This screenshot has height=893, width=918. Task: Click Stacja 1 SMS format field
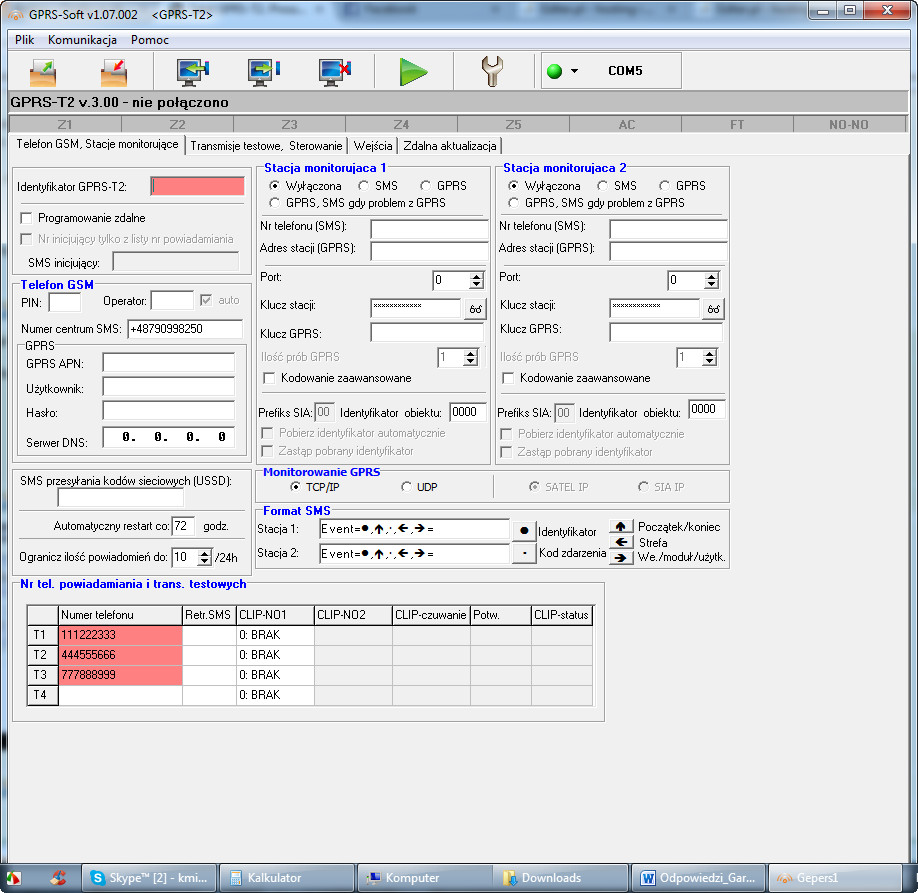(x=414, y=529)
